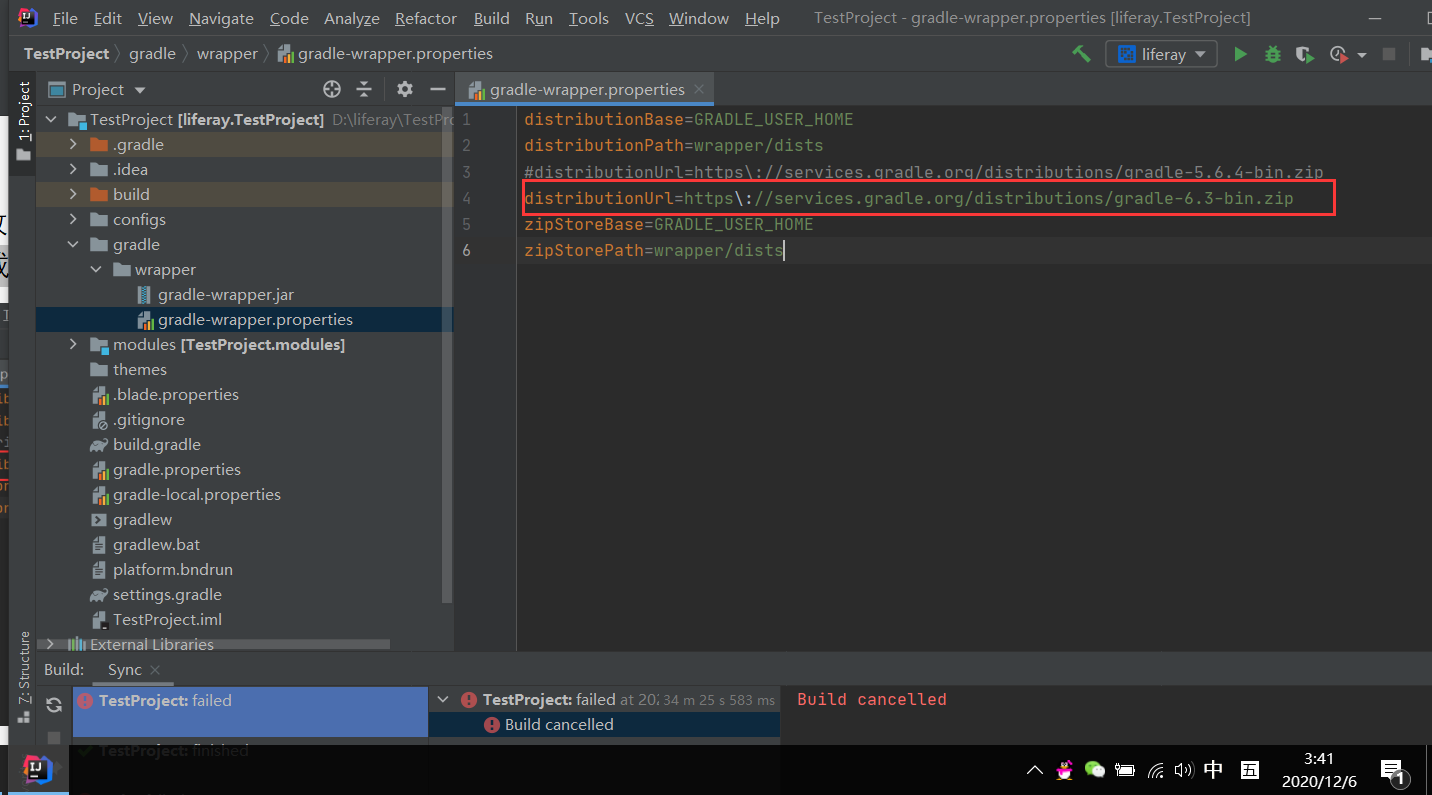Open the Build menu
The width and height of the screenshot is (1432, 795).
491,18
